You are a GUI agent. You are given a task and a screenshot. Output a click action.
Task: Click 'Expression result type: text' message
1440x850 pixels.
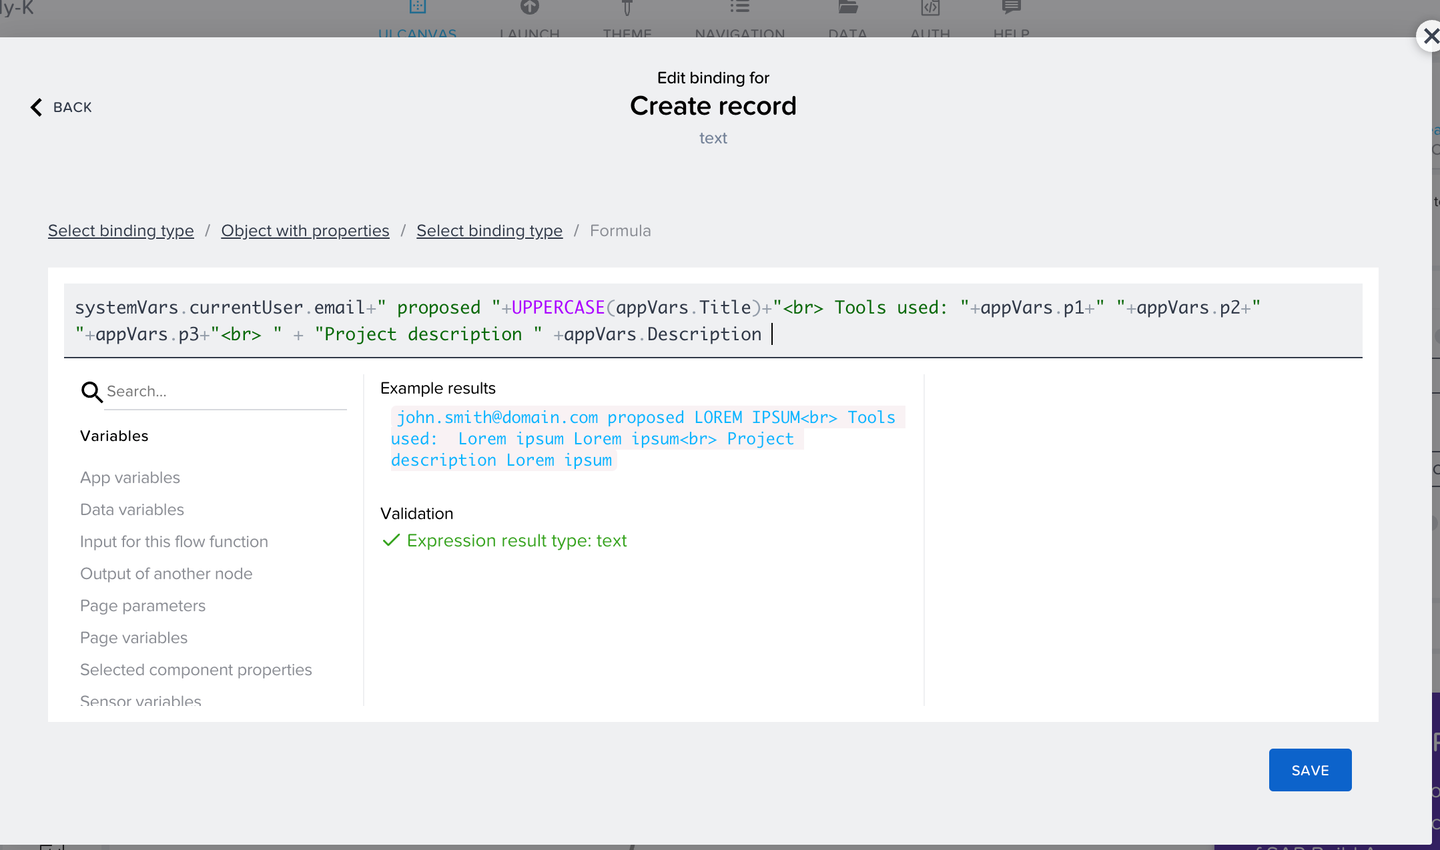[x=517, y=541]
